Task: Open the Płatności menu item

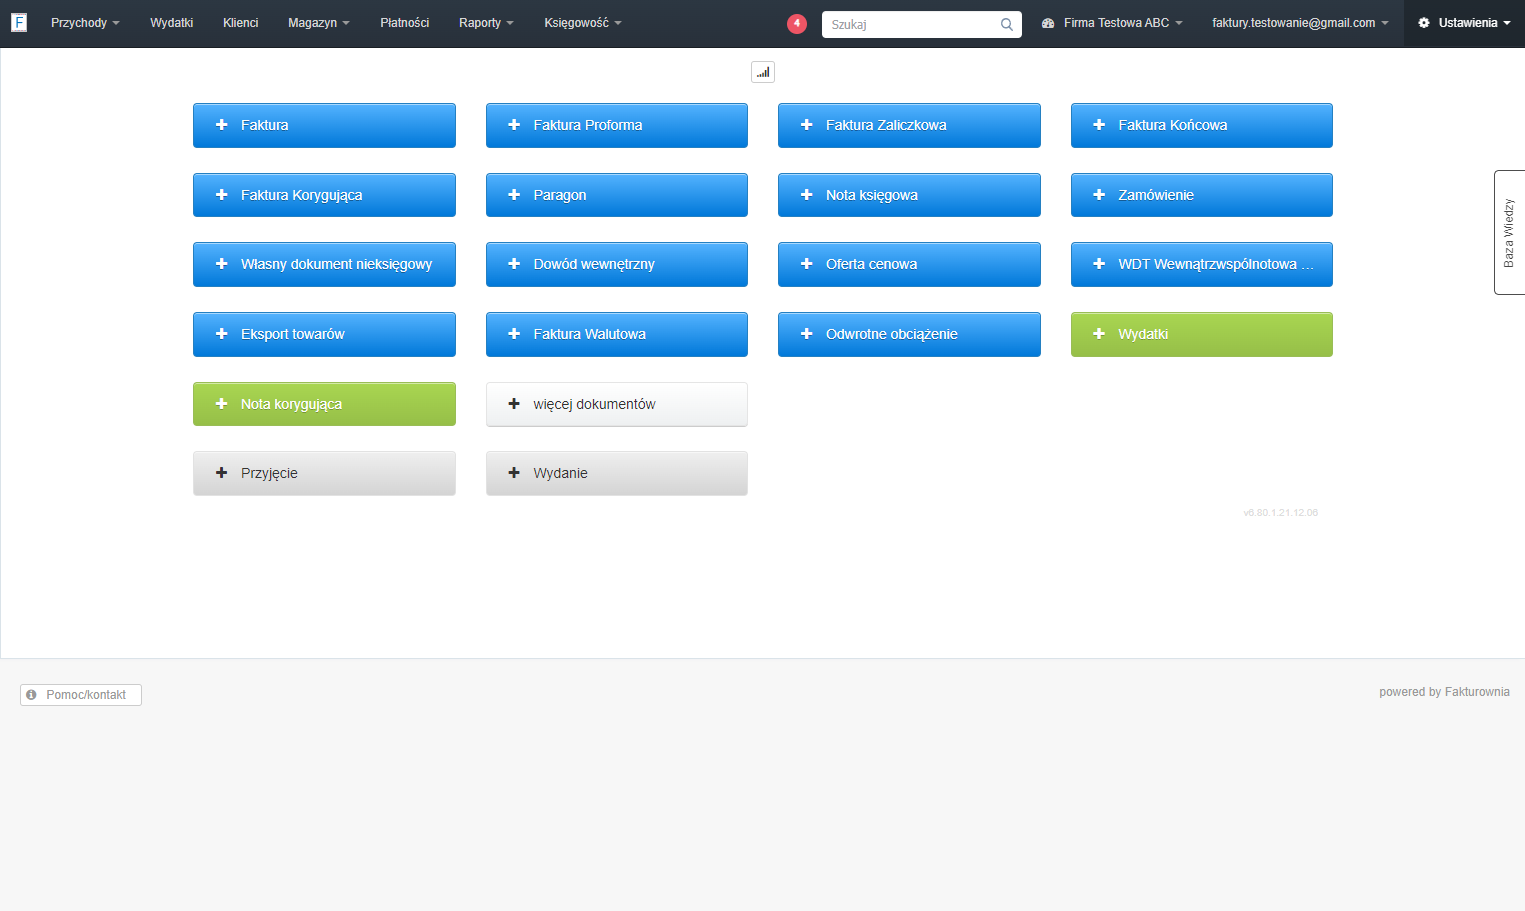Action: click(405, 23)
